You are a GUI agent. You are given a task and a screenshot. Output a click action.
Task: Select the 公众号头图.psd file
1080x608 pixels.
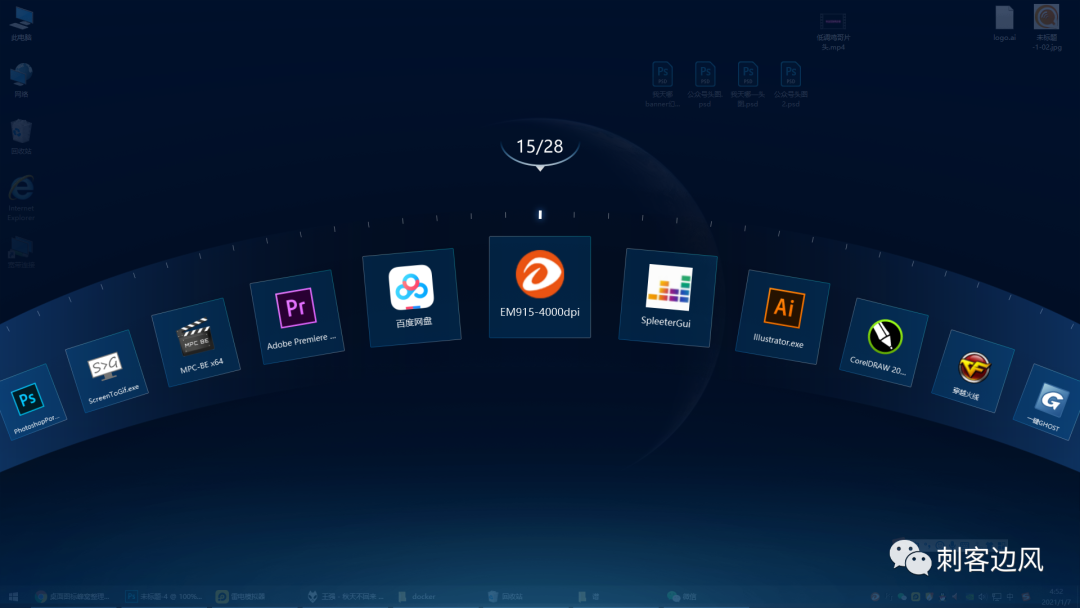coord(705,85)
